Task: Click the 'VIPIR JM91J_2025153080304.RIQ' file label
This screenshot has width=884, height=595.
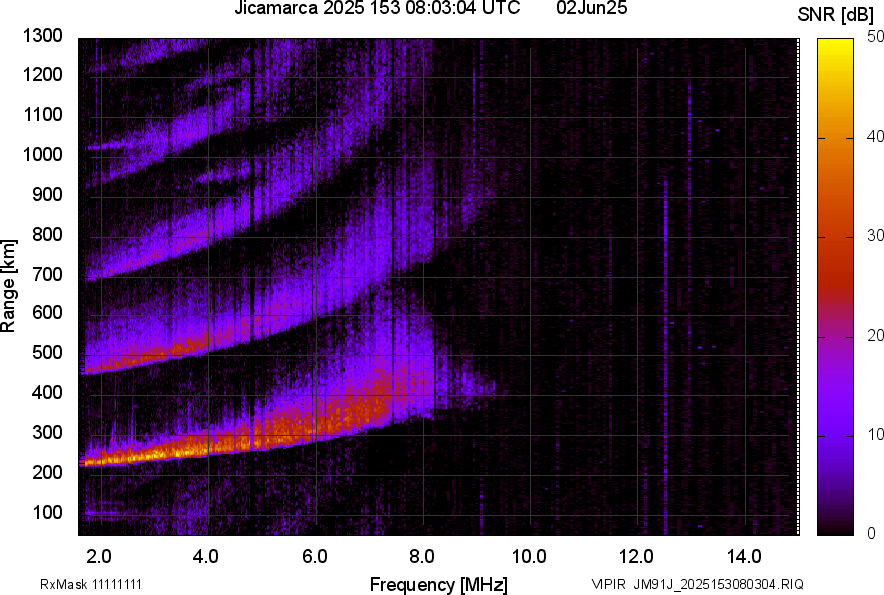Action: click(697, 584)
